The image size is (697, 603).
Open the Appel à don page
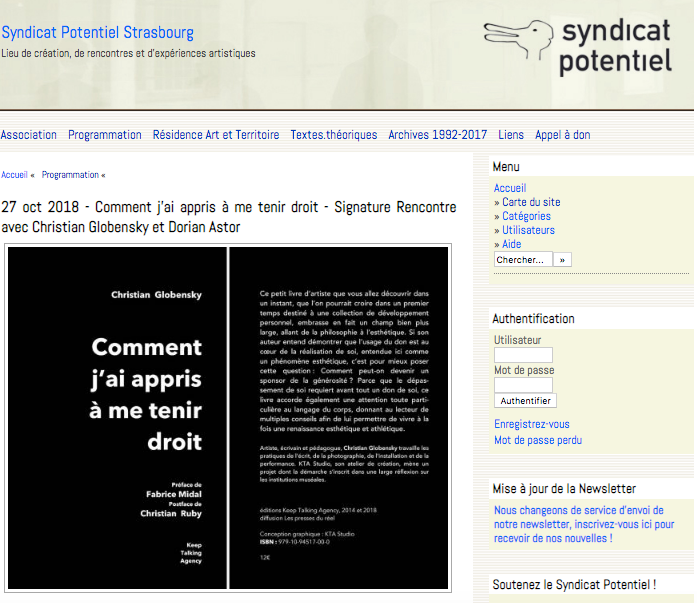tap(563, 135)
